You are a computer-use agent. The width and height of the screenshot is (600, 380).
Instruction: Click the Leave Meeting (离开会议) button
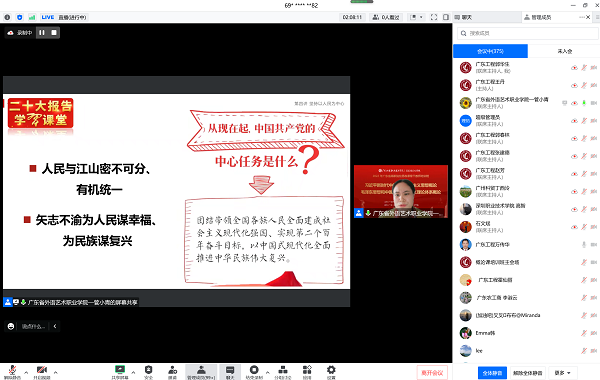coord(432,373)
